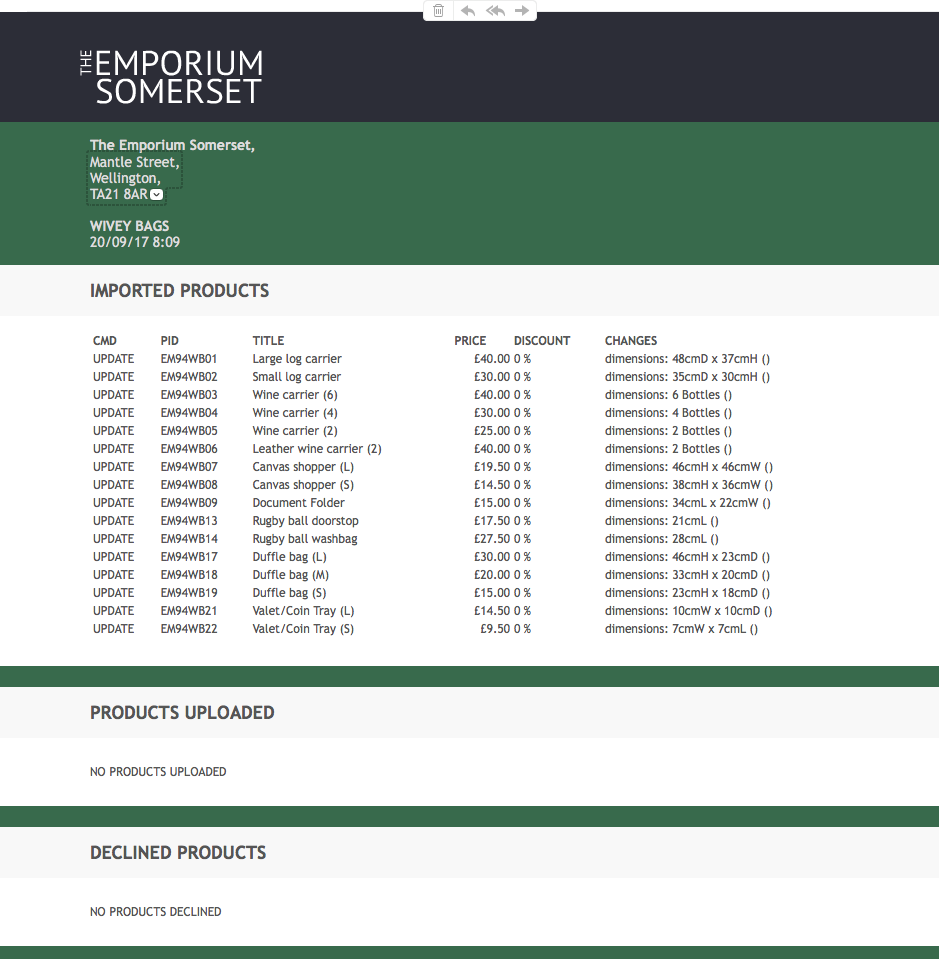The image size is (939, 959).
Task: Click the title 'Leather wine carrier (2)'
Action: (317, 449)
